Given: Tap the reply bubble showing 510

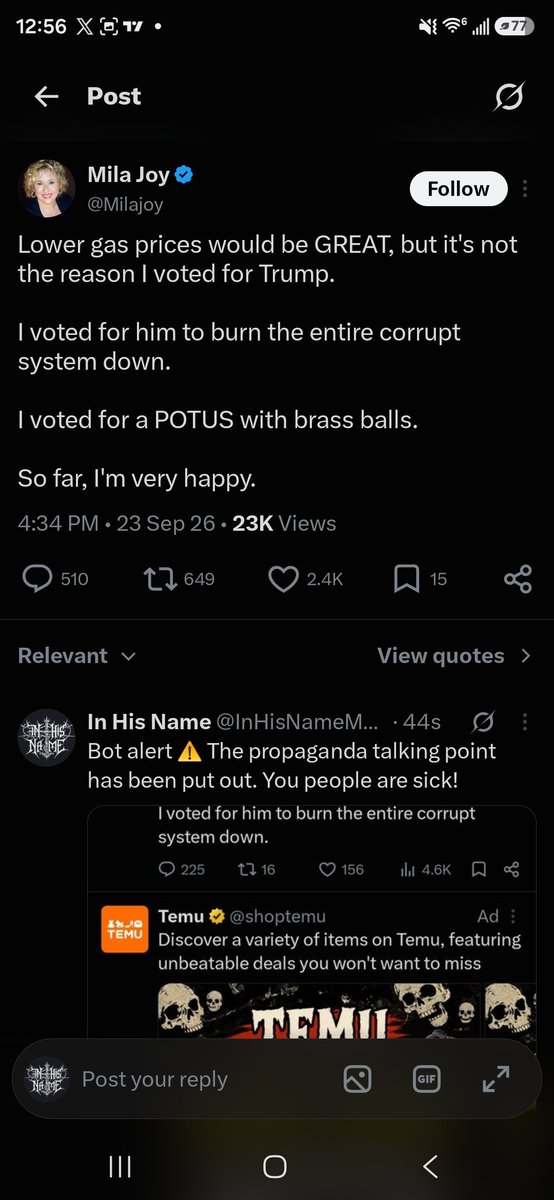Looking at the screenshot, I should [x=55, y=578].
